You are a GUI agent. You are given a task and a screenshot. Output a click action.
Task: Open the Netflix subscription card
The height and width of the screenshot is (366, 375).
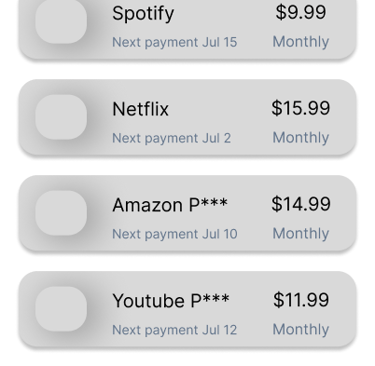187,117
